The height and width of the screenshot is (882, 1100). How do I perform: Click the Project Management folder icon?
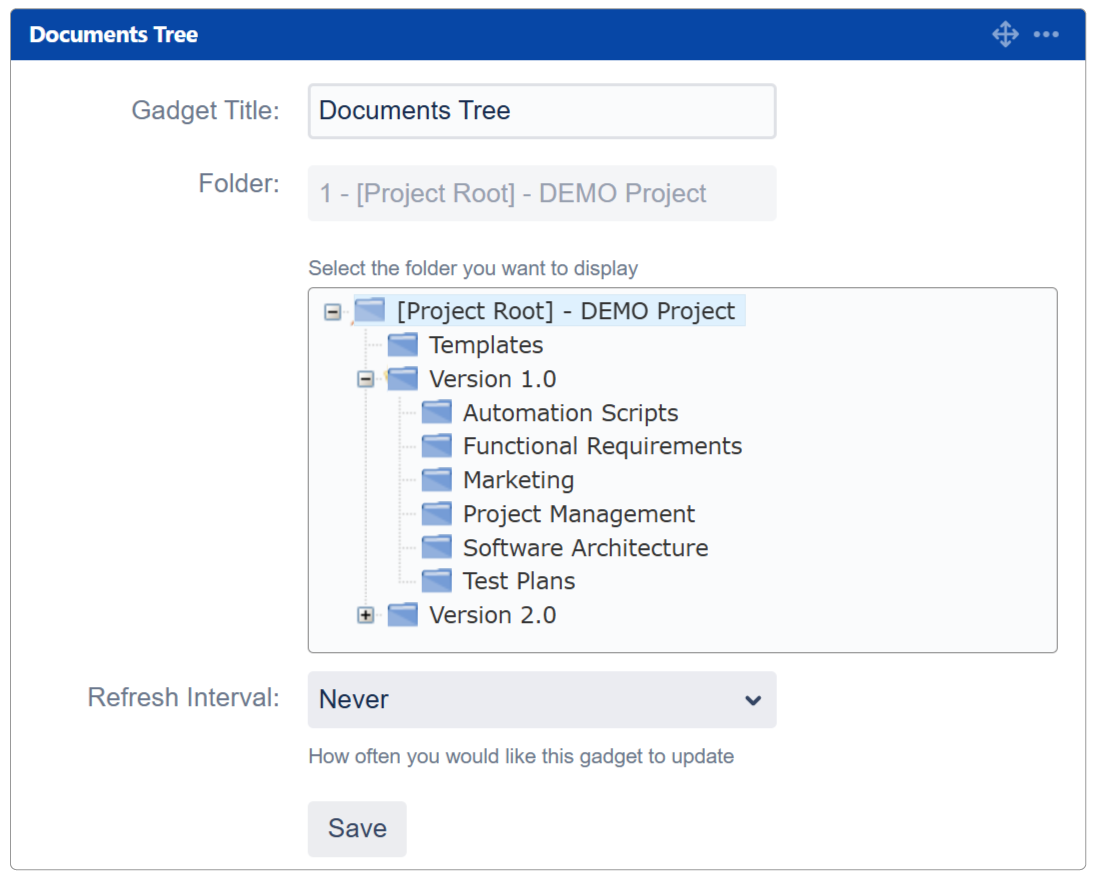[437, 513]
